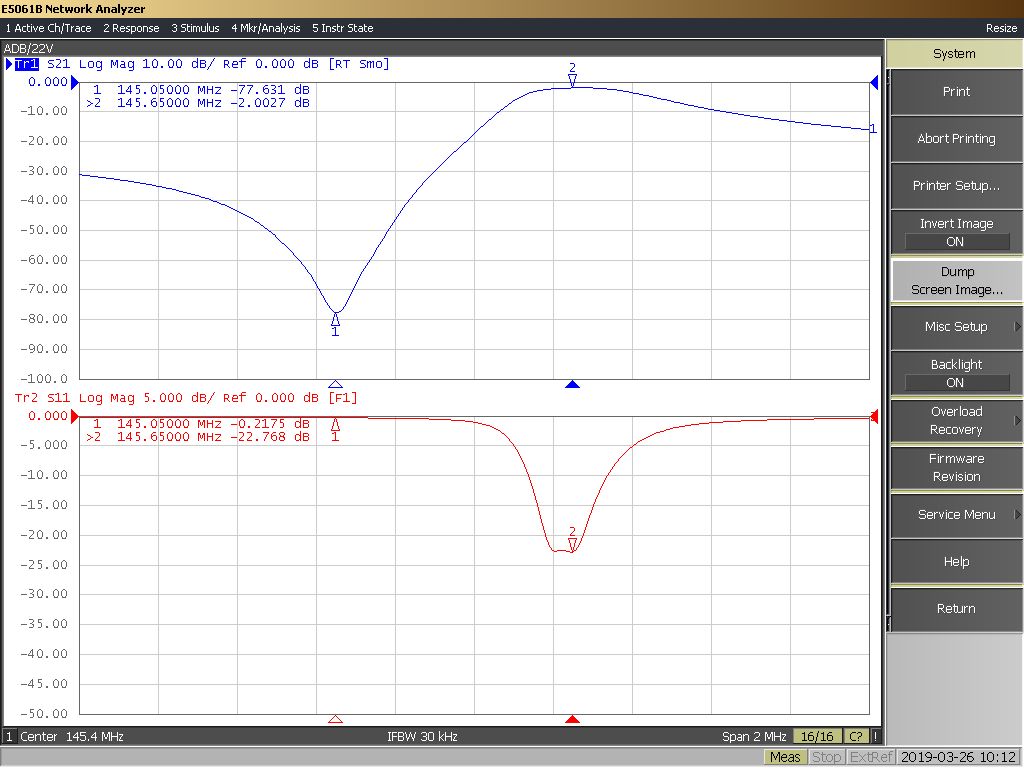
Task: Click the exclamation warning indicator in status bar
Action: [x=876, y=737]
